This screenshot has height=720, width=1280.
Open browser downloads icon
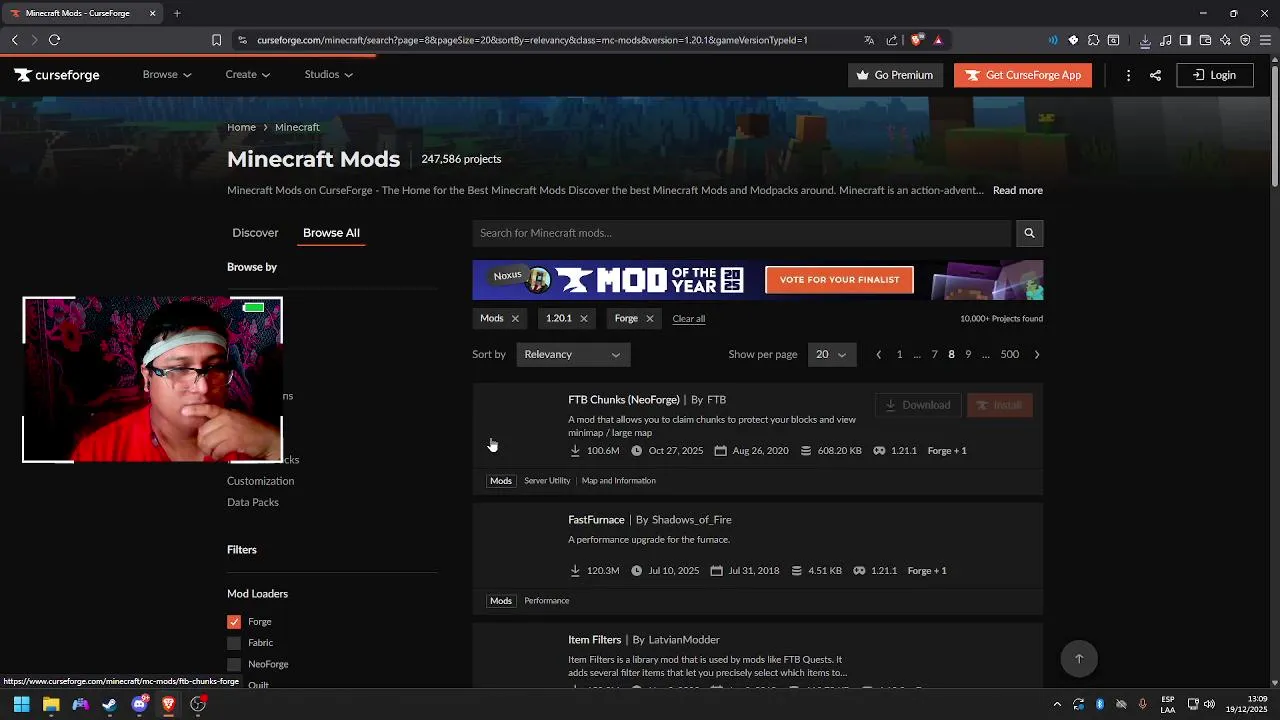[x=1145, y=40]
